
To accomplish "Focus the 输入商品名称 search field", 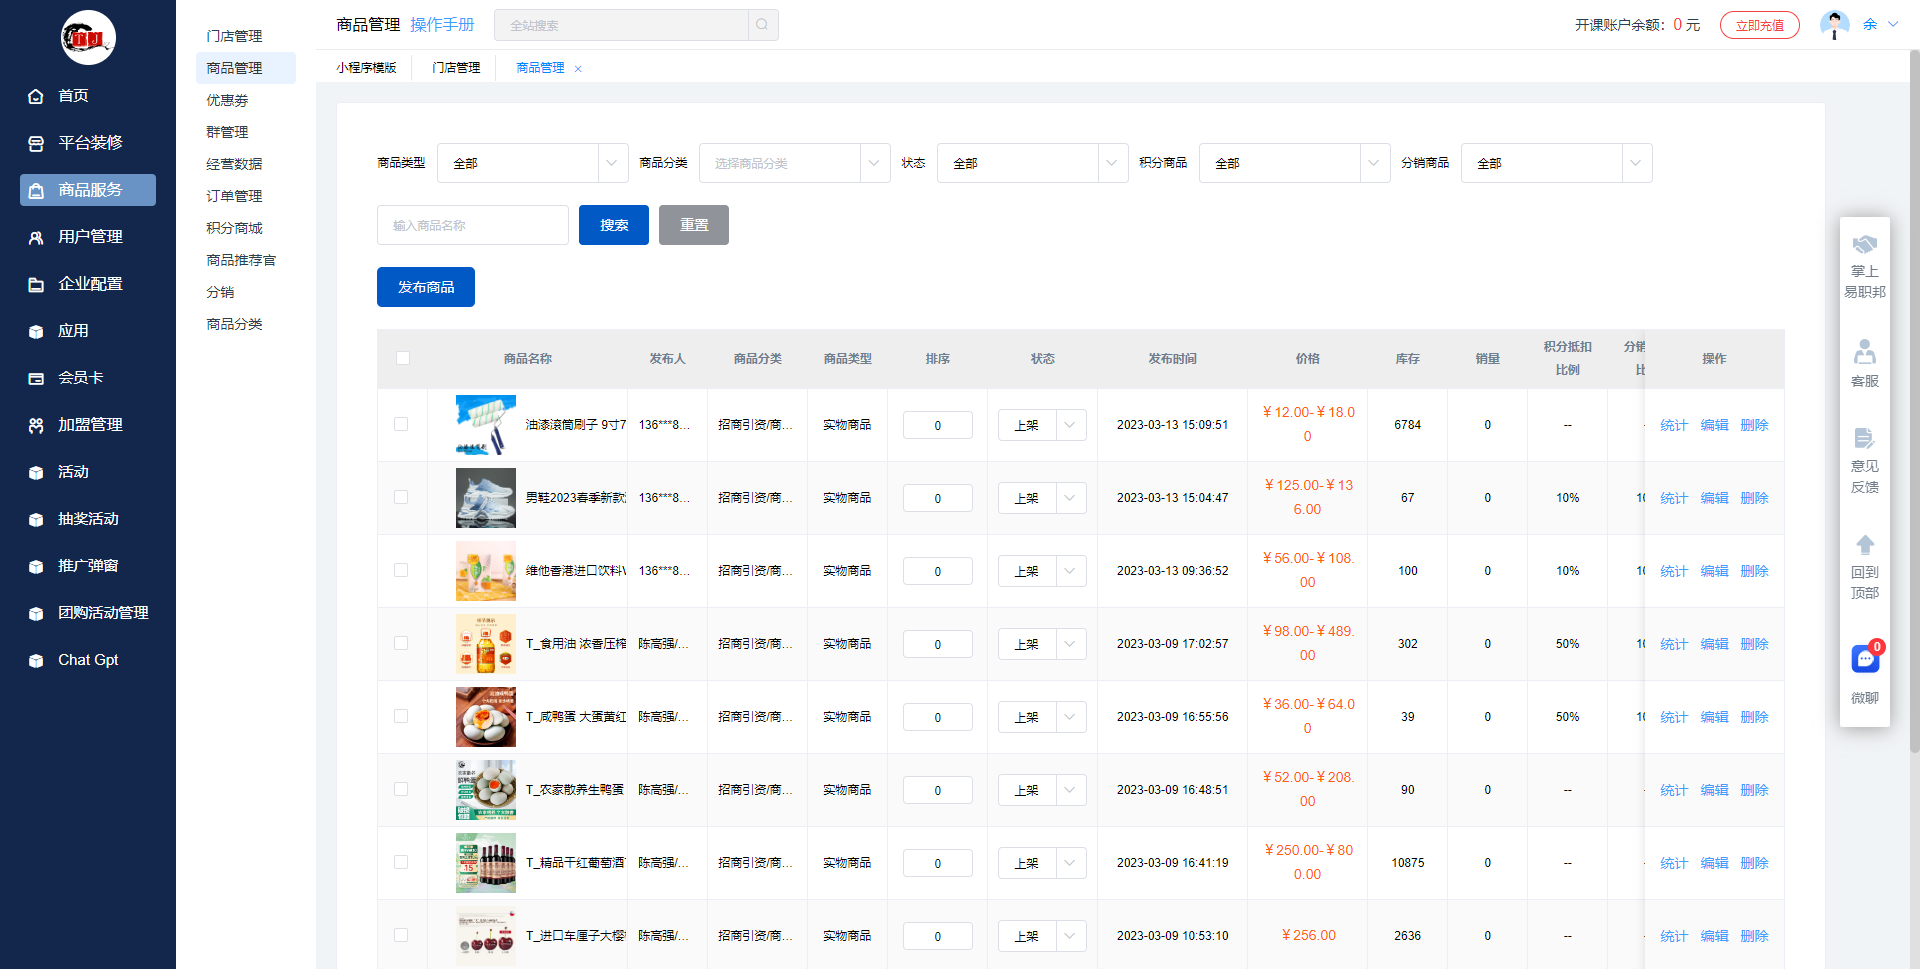I will pos(472,225).
